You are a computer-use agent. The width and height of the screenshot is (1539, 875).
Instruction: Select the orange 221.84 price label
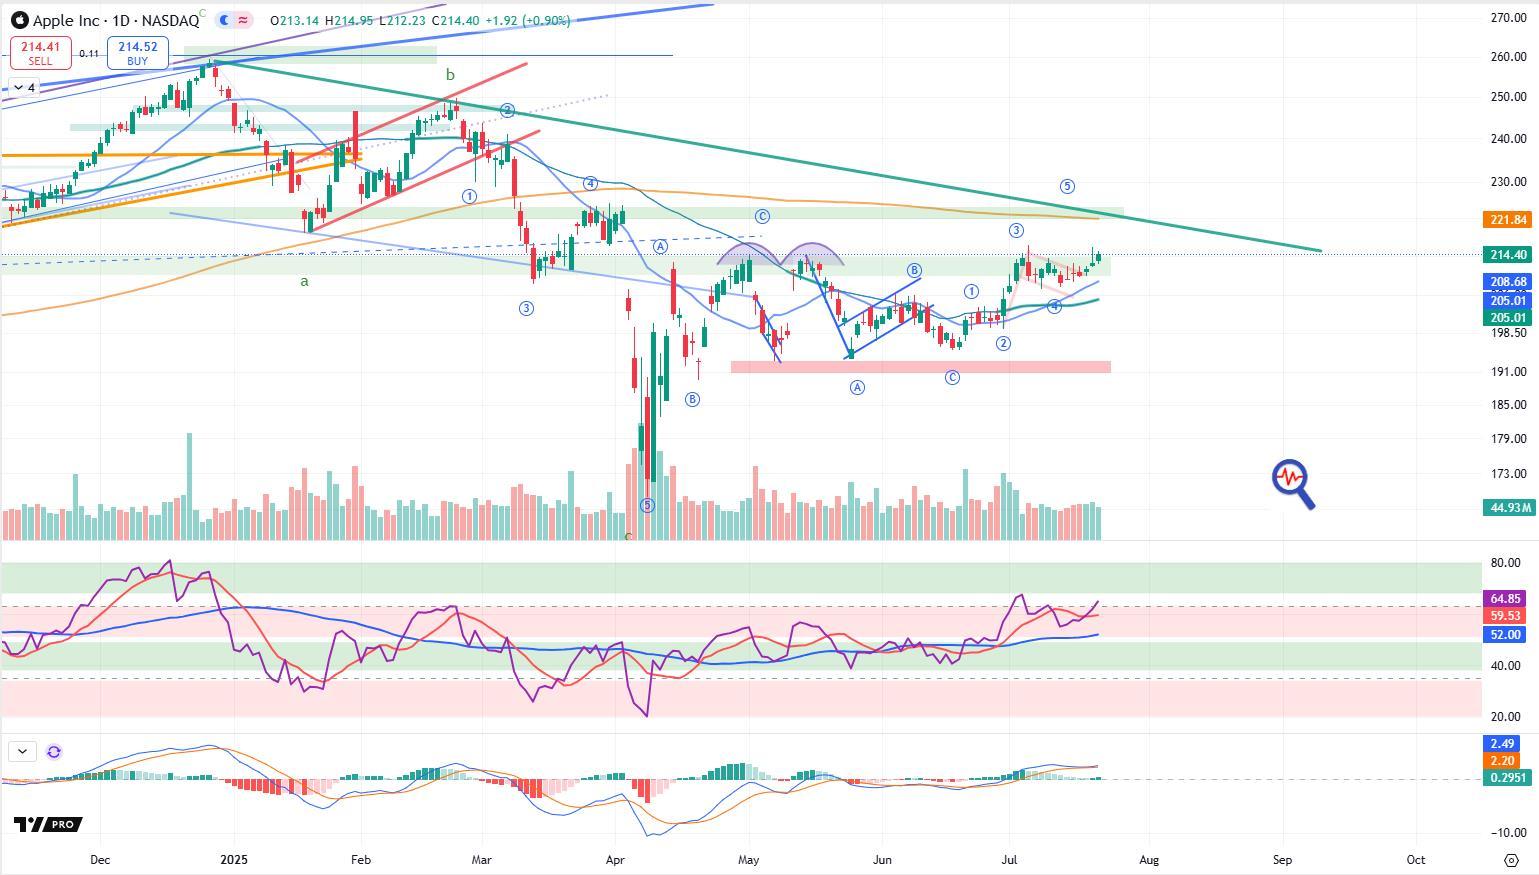click(x=1508, y=220)
